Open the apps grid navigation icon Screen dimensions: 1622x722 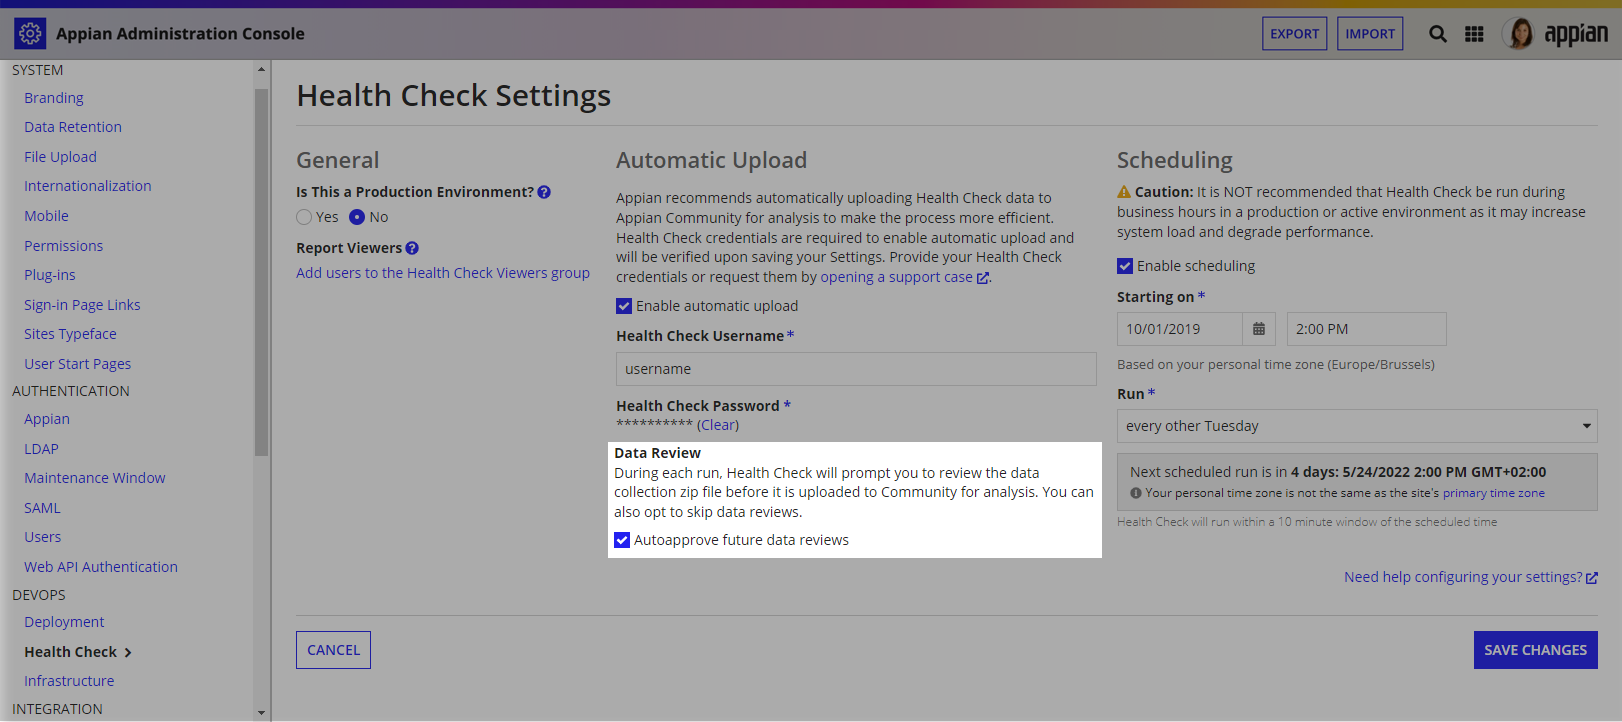coord(1474,34)
